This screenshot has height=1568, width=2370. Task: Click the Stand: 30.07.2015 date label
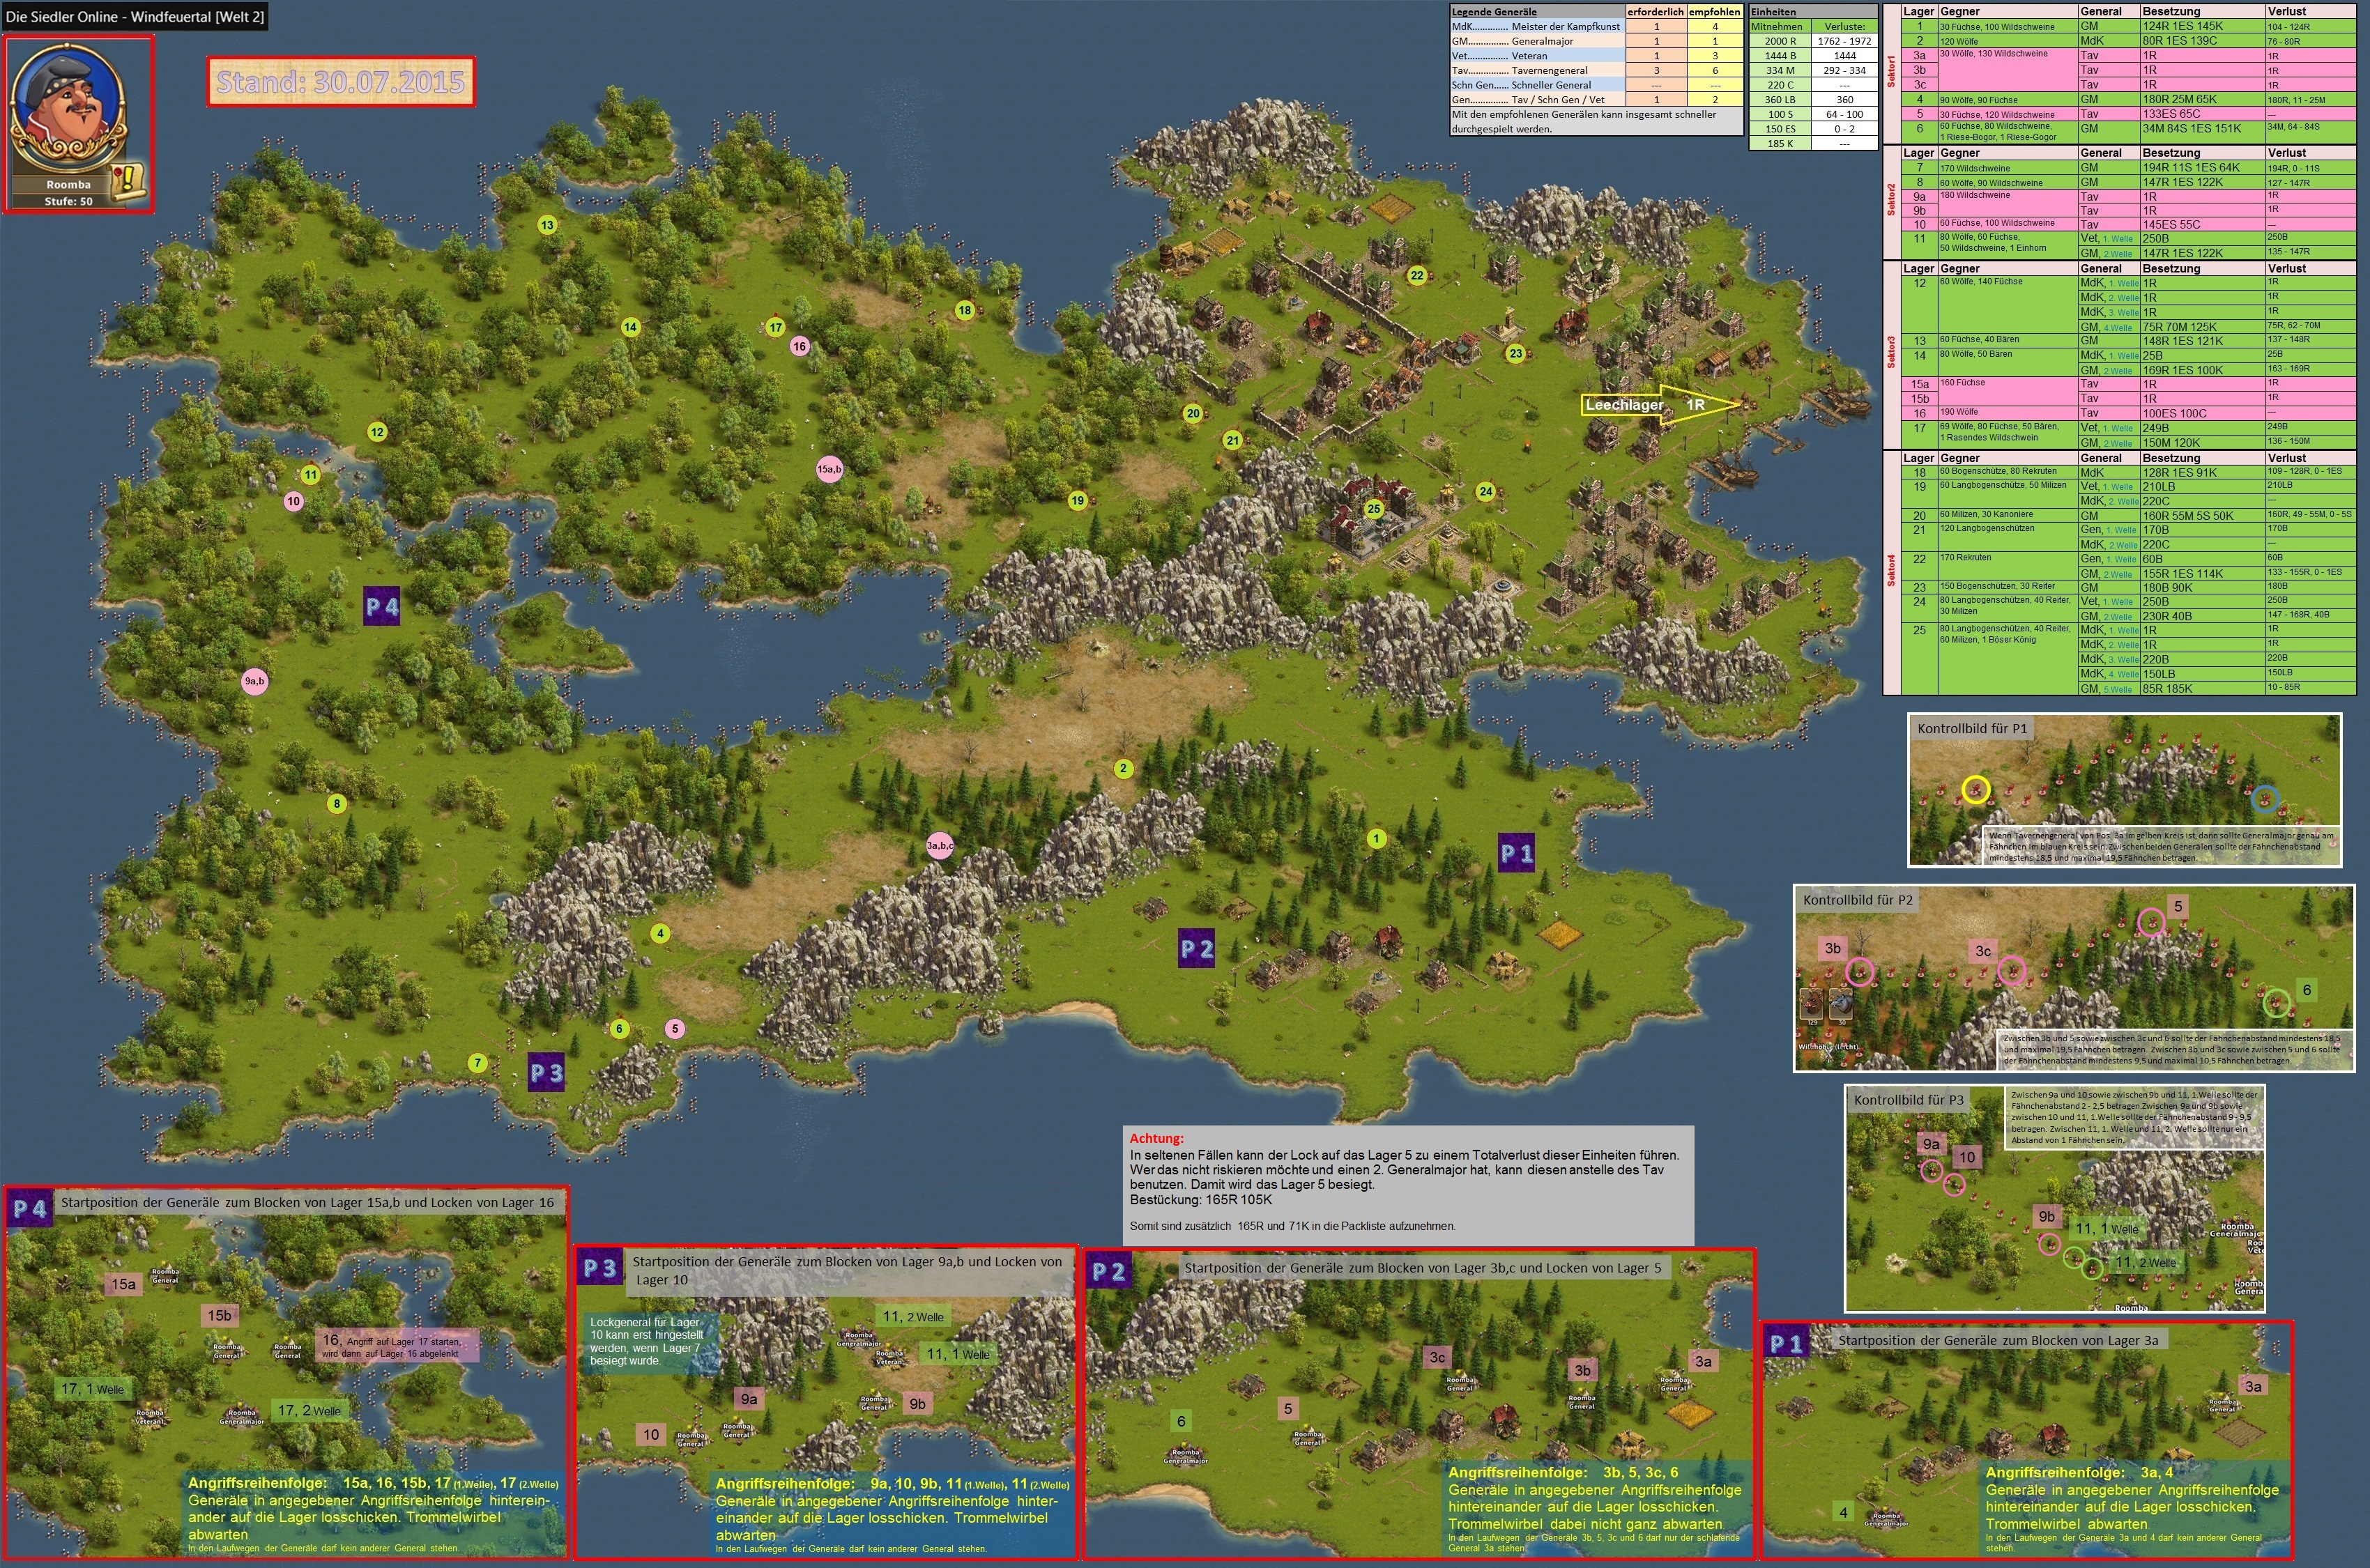click(340, 82)
